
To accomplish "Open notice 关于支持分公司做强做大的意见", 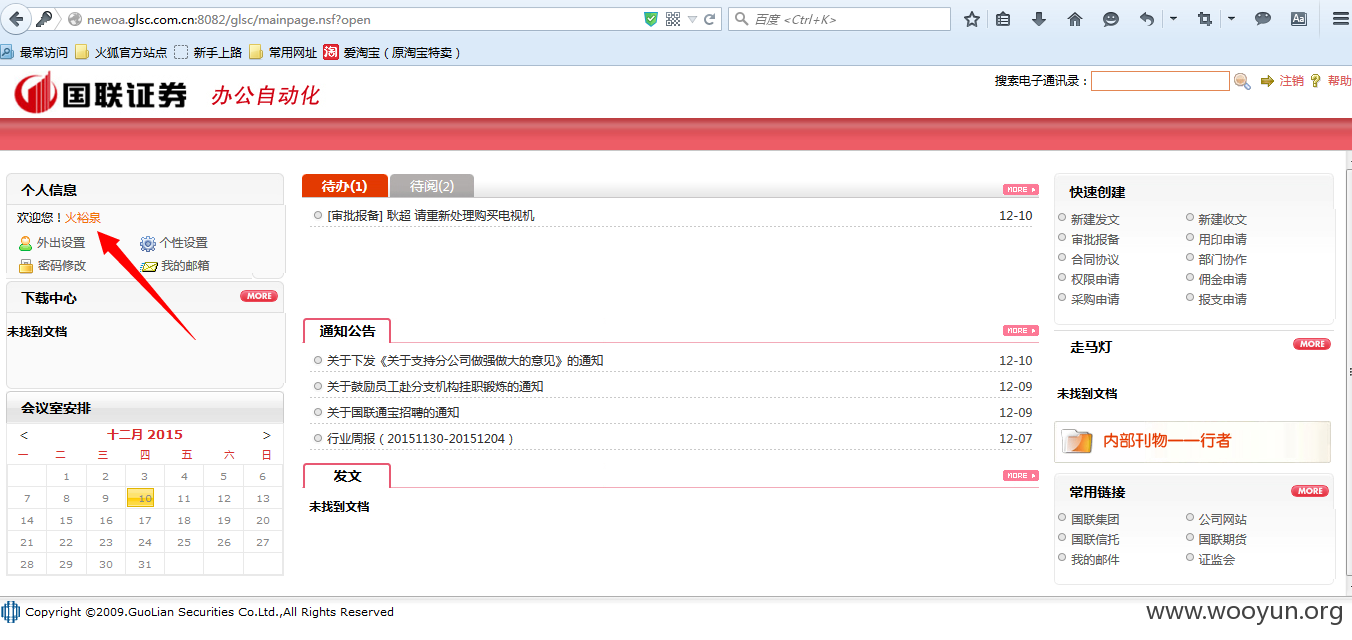I will [x=465, y=360].
